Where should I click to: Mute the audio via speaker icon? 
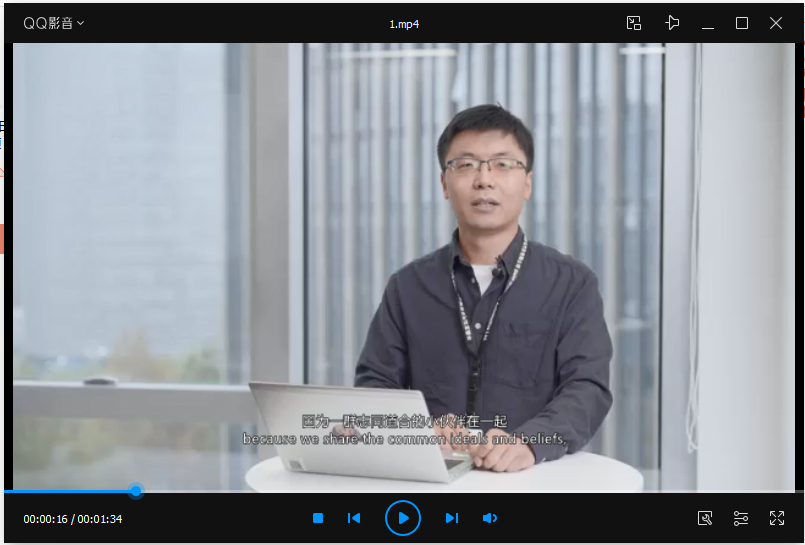point(490,518)
